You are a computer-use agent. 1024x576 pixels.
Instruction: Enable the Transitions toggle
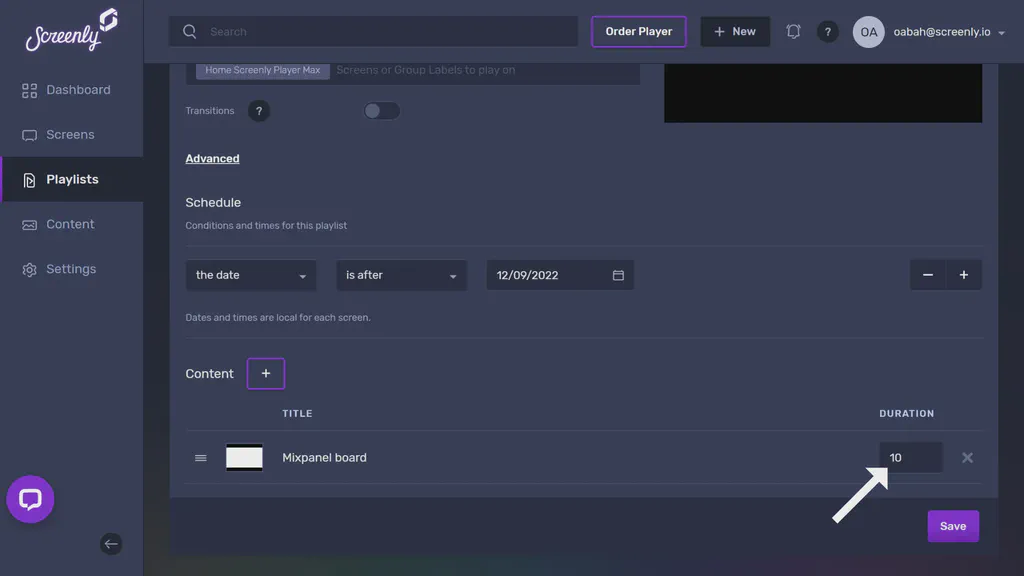pyautogui.click(x=381, y=111)
